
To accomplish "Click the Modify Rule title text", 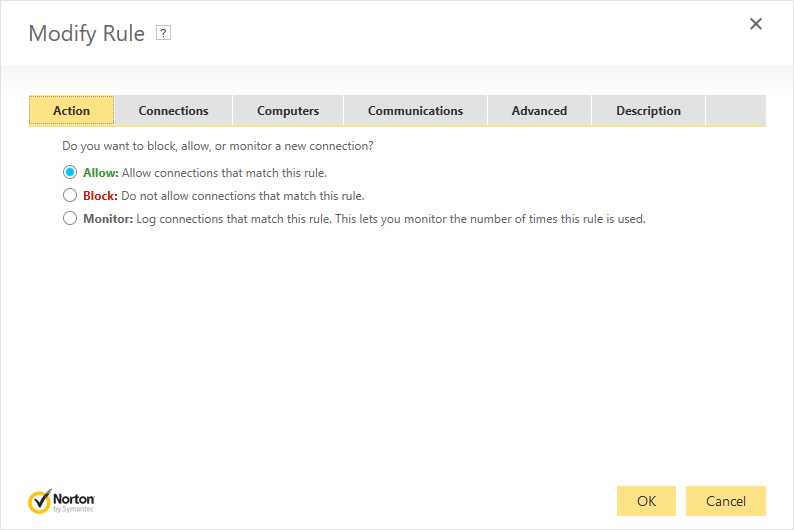I will click(x=87, y=33).
